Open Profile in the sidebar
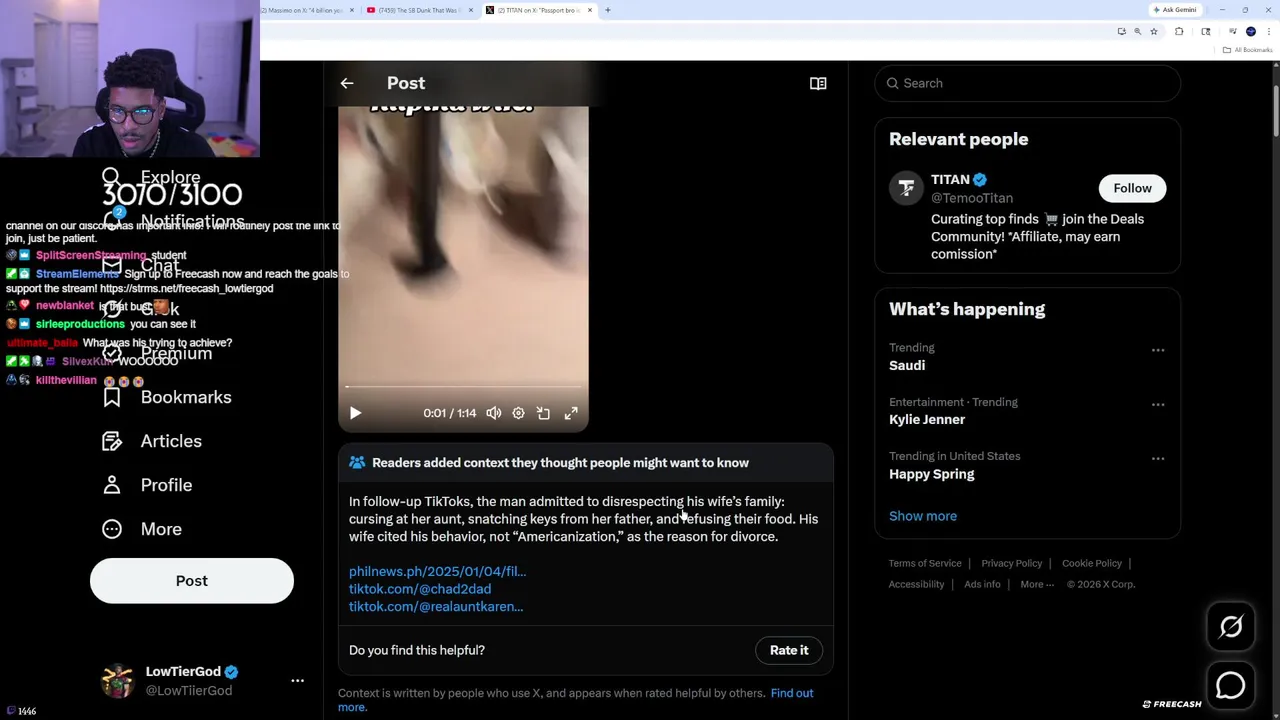 click(166, 485)
